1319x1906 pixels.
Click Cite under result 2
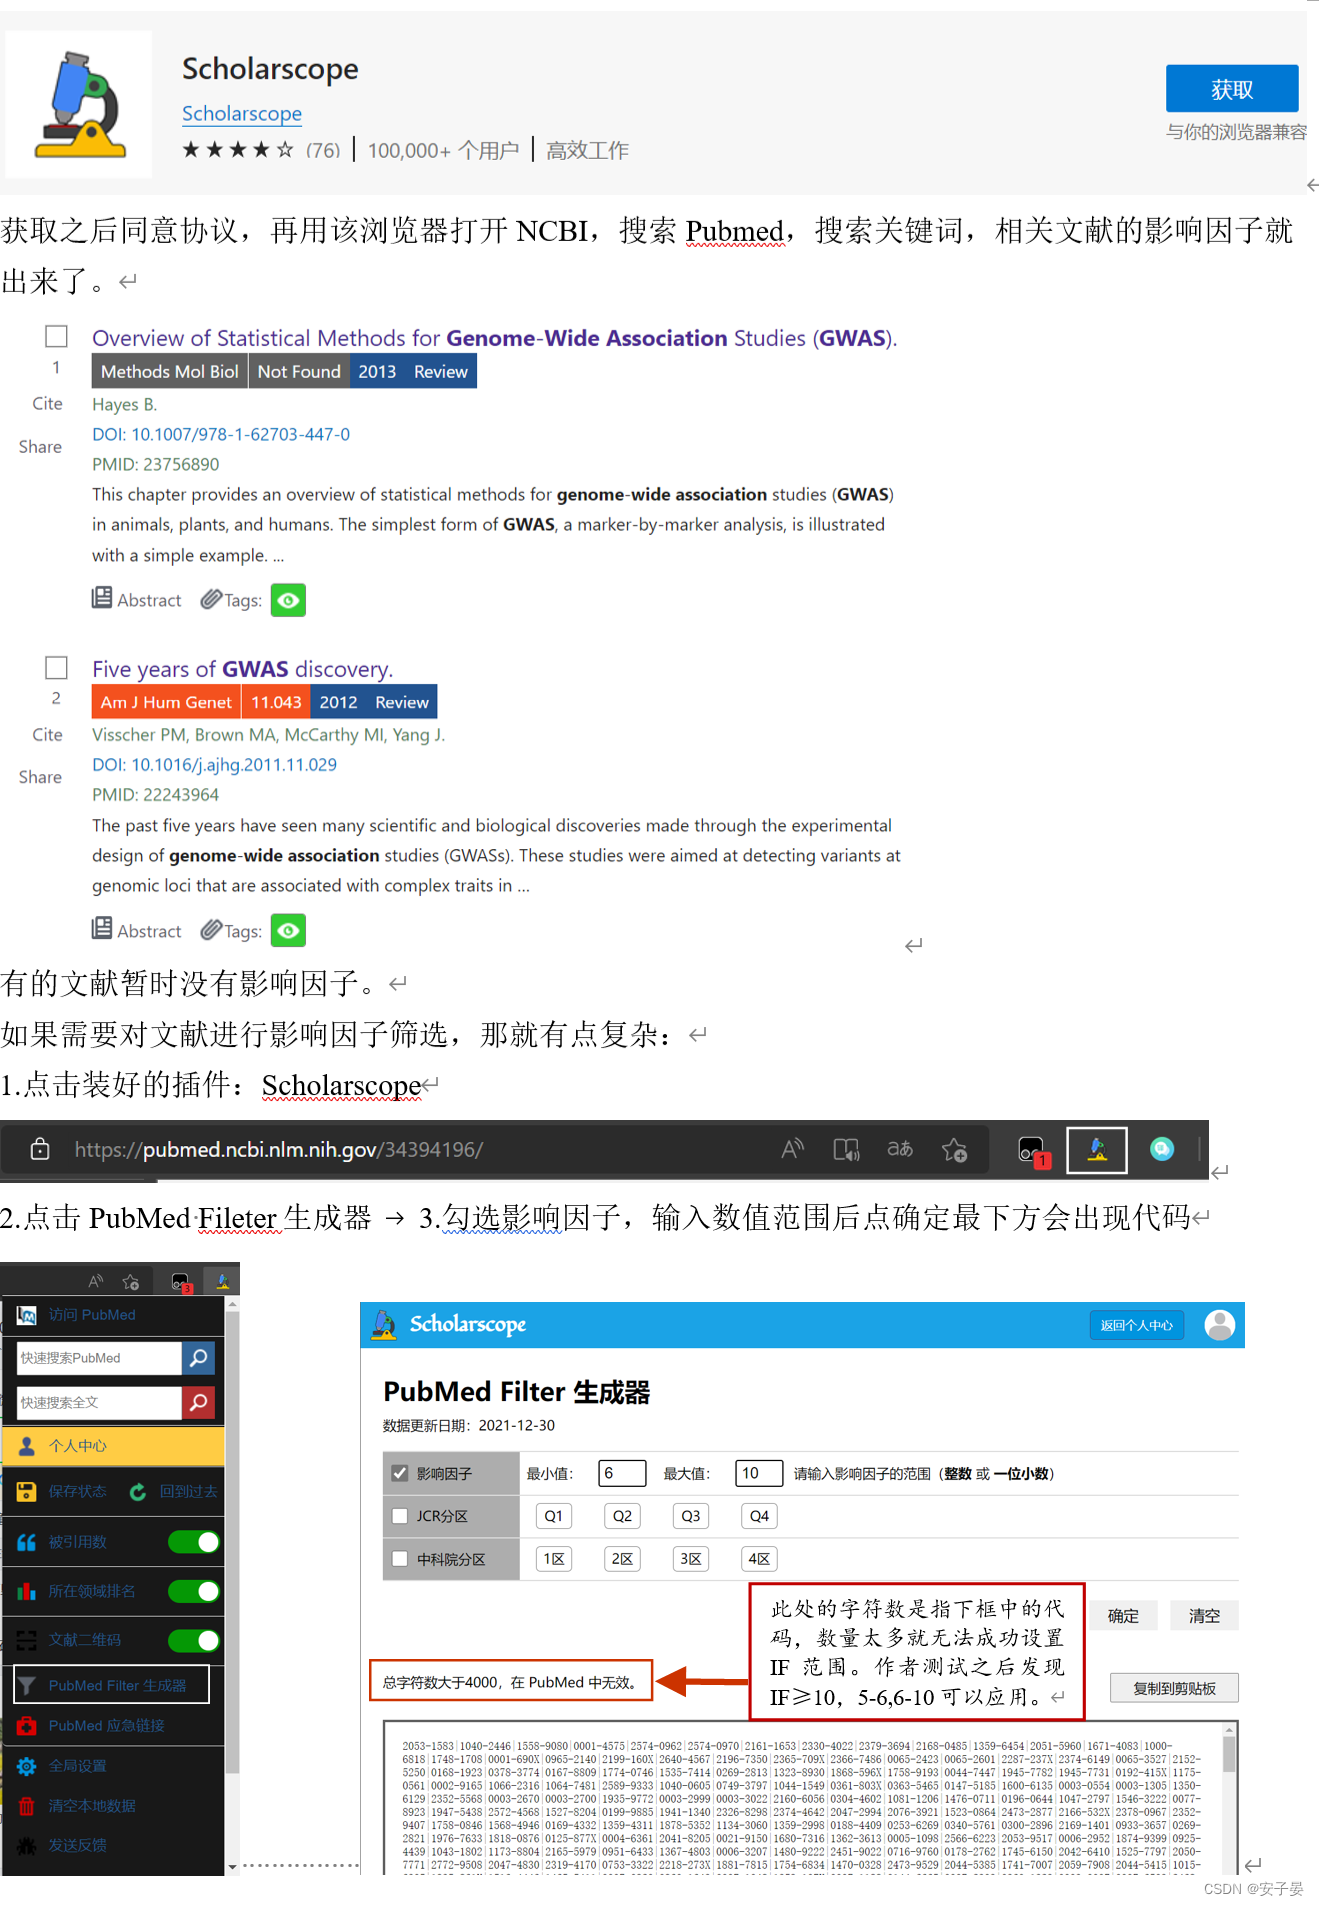[47, 734]
